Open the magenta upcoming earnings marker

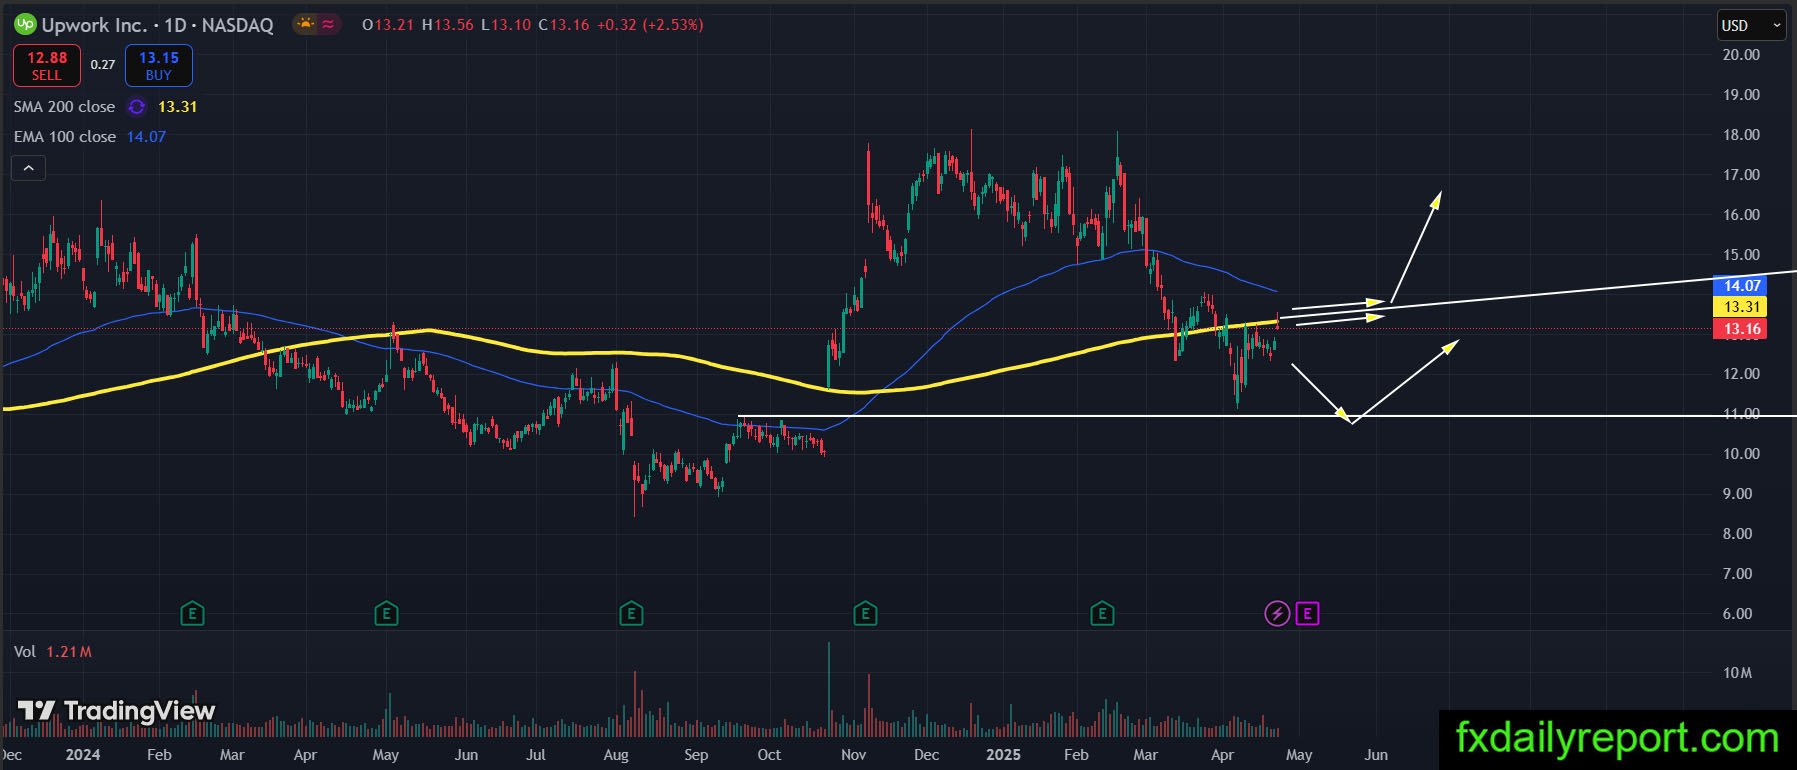coord(1307,613)
